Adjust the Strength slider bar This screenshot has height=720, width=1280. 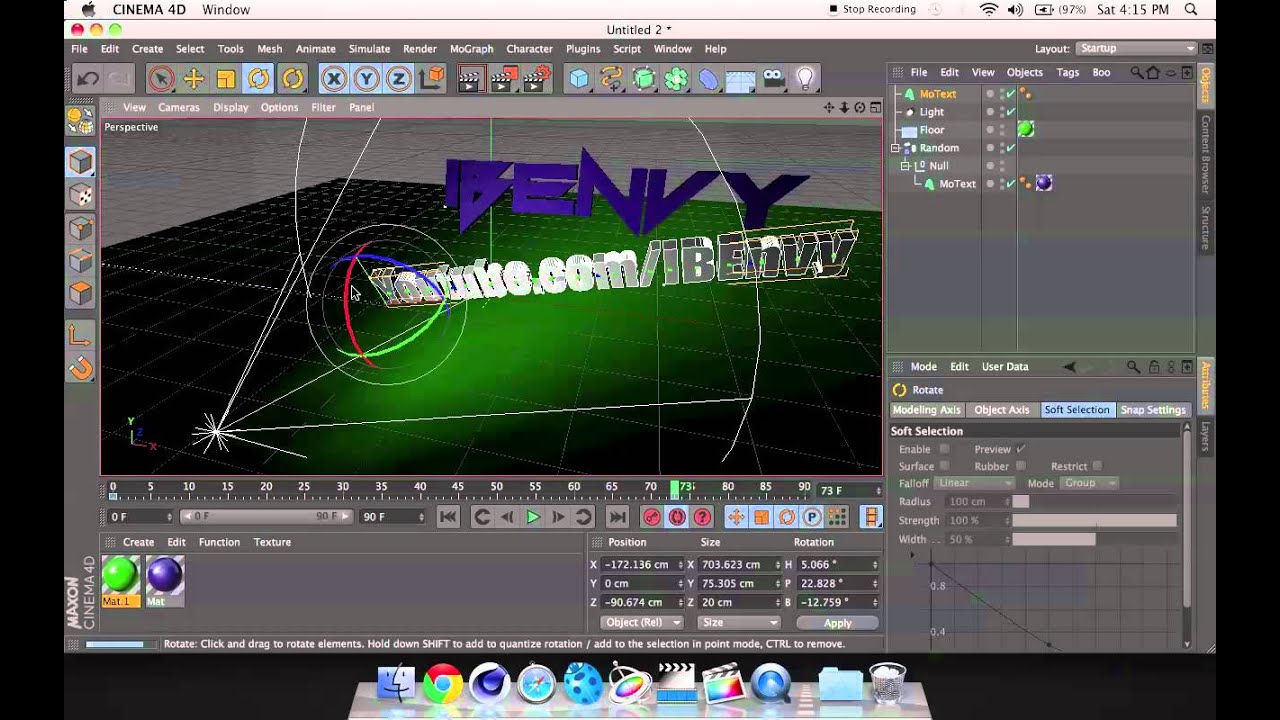pyautogui.click(x=1094, y=521)
